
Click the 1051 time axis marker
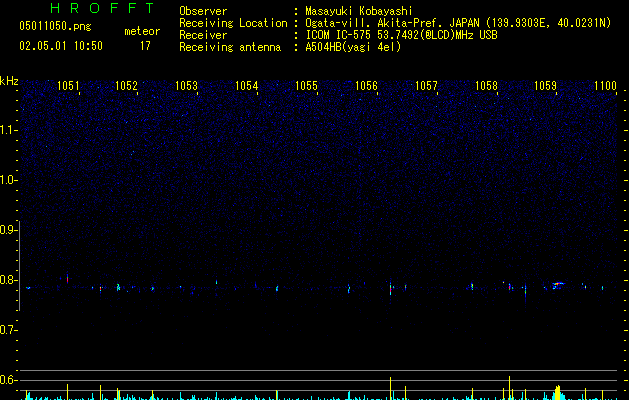pyautogui.click(x=68, y=86)
